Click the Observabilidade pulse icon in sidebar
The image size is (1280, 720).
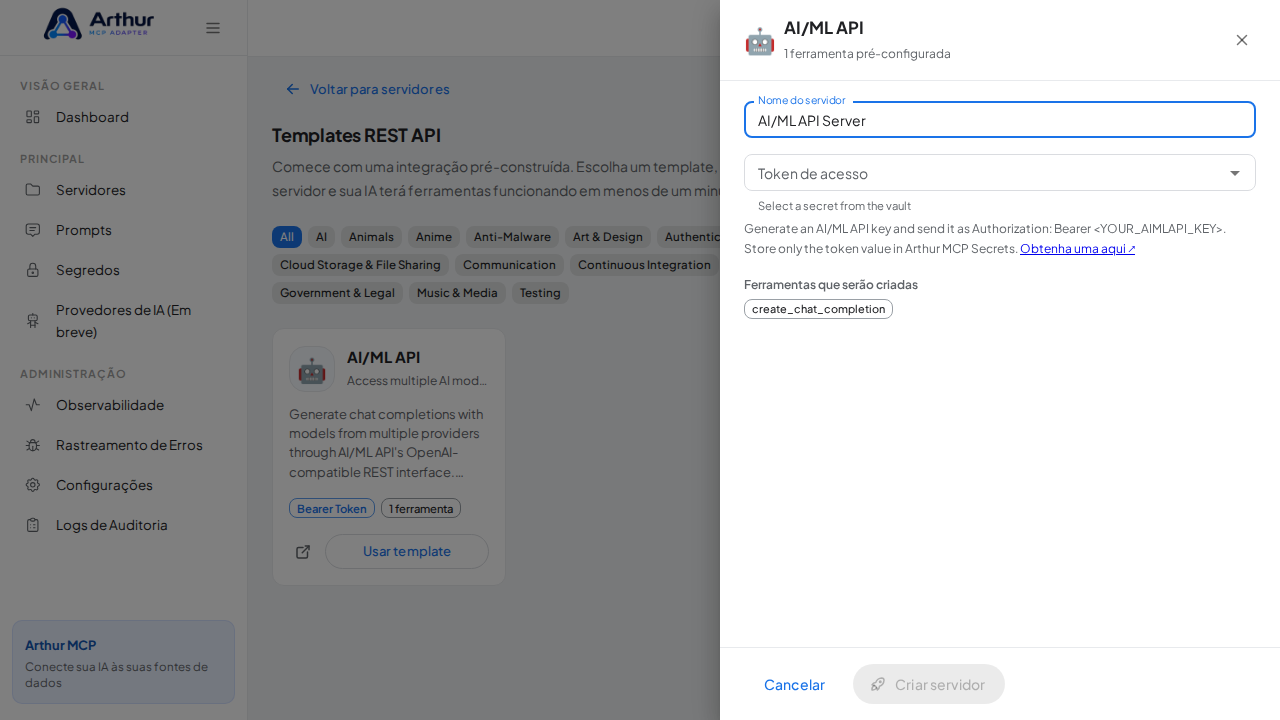click(33, 405)
